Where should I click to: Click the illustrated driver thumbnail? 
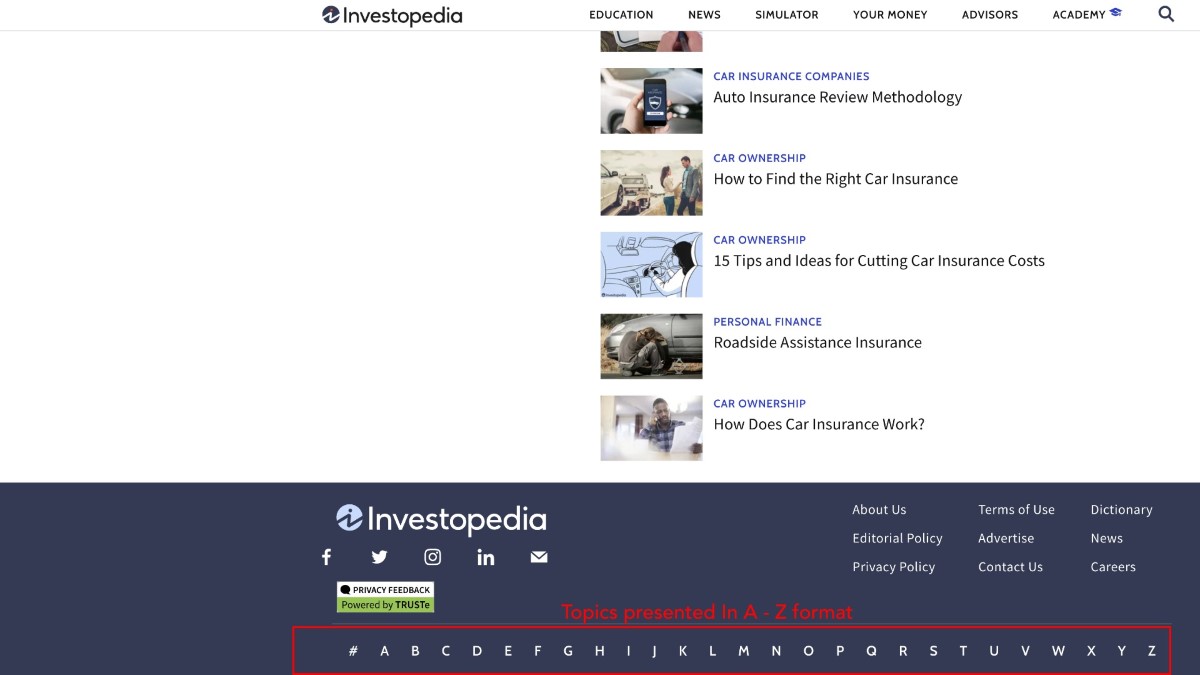coord(651,265)
